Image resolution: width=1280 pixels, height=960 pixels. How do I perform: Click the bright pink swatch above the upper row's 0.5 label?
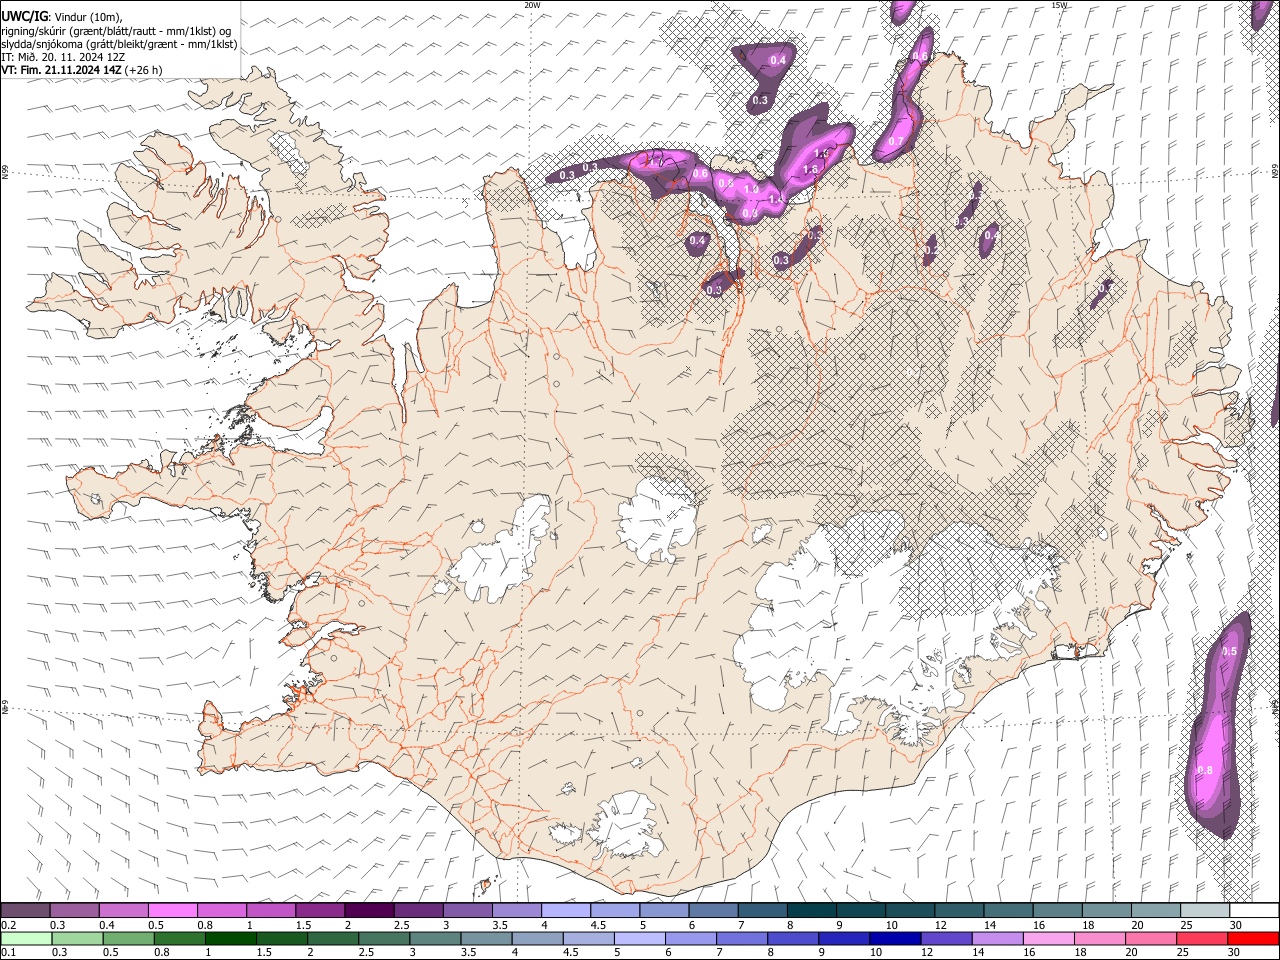tap(172, 911)
